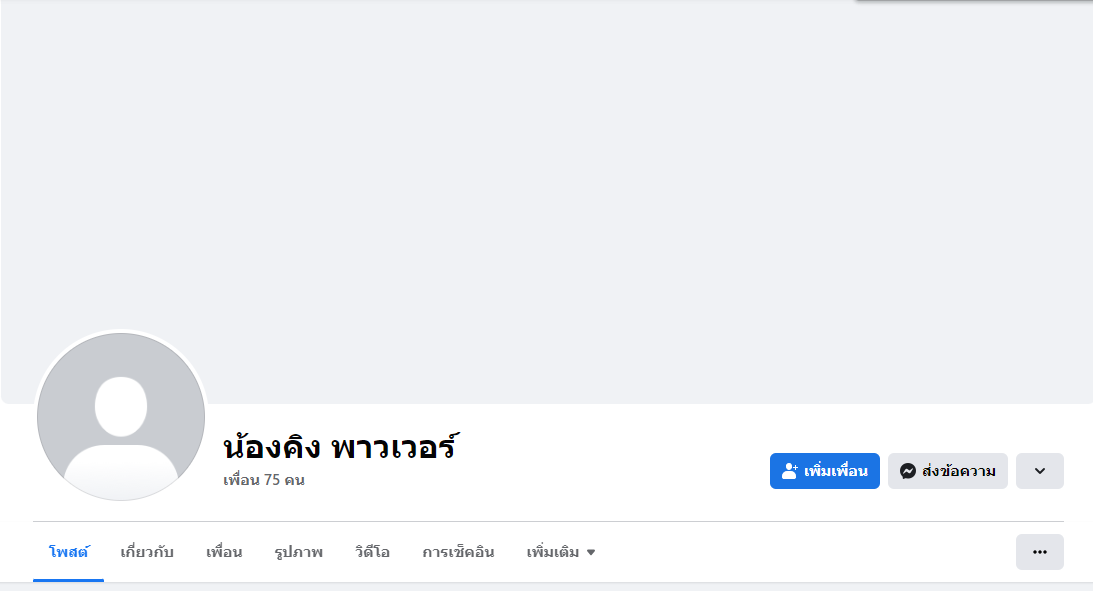Open the เกี่ยวกับ tab
1093x591 pixels.
point(147,552)
